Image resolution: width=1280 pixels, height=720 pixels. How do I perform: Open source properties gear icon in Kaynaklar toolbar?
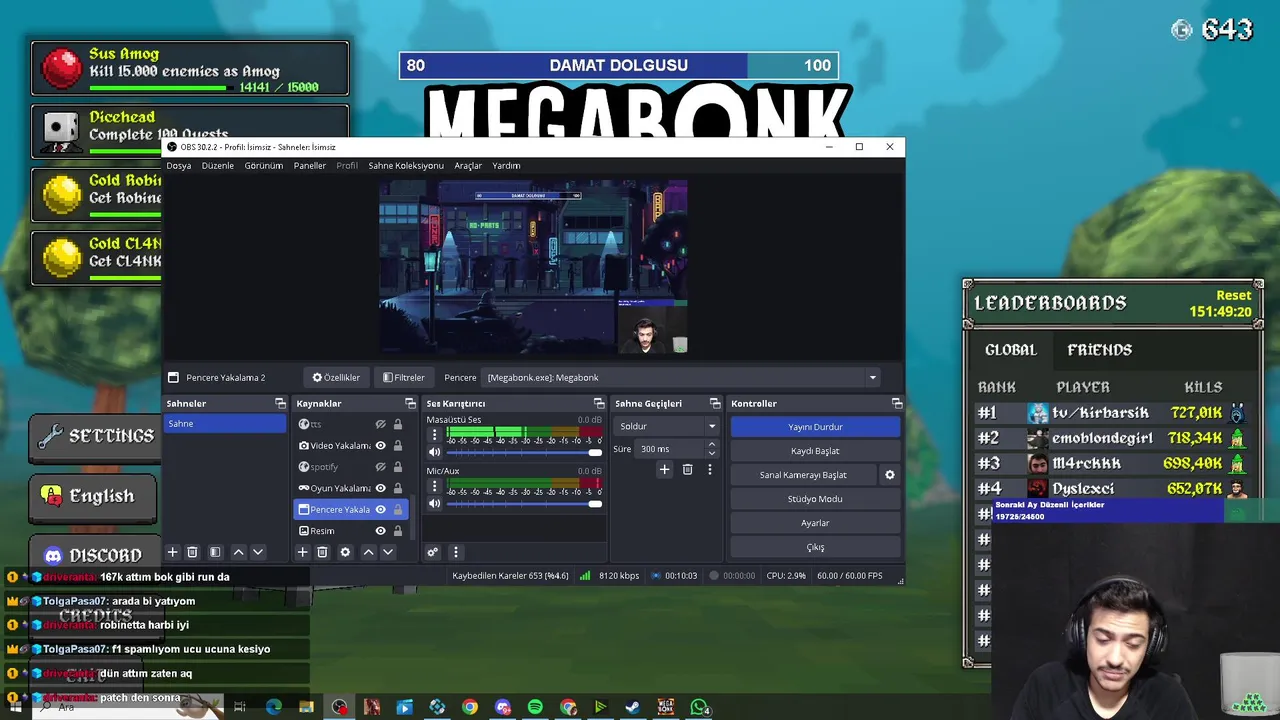345,552
